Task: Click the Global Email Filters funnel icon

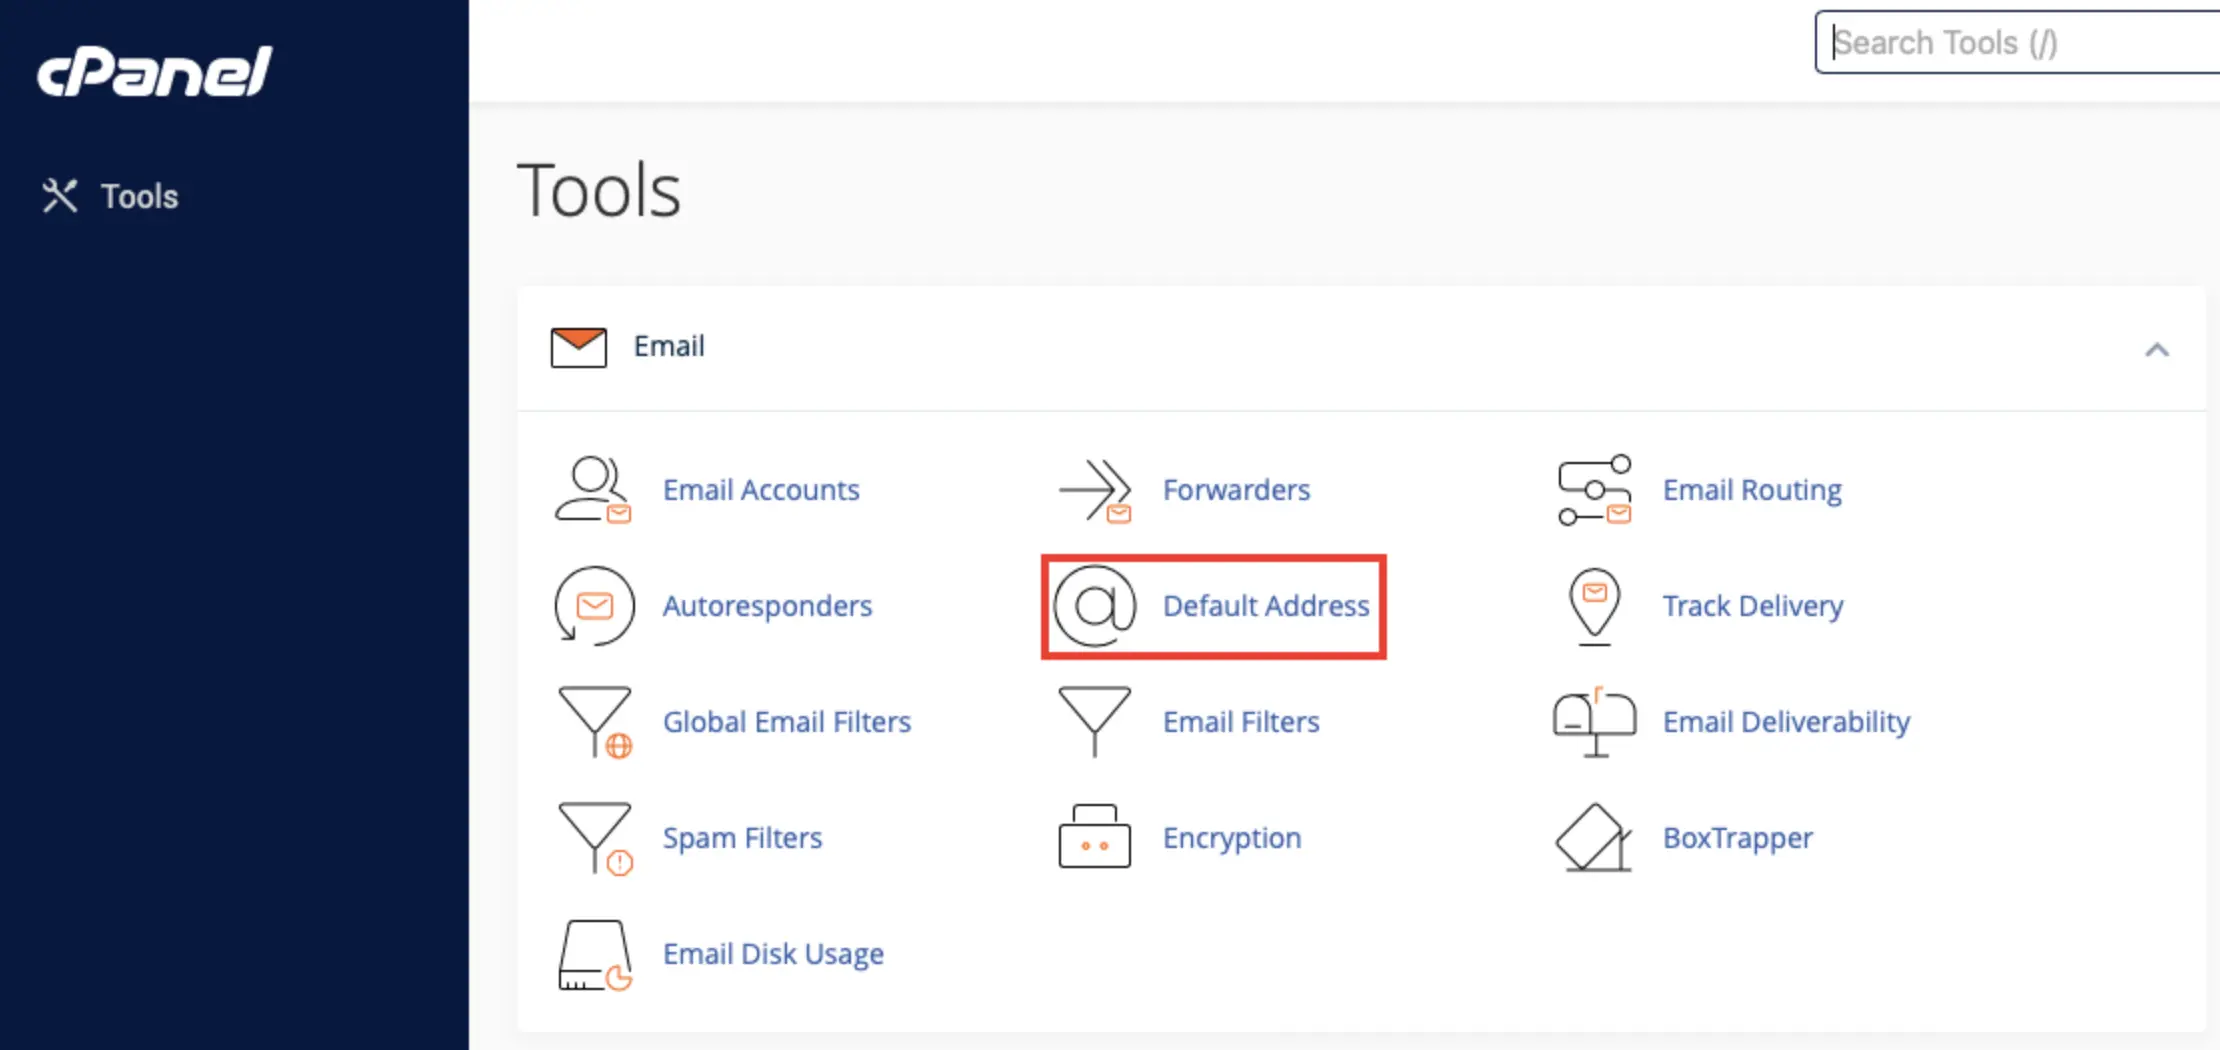Action: [x=595, y=722]
